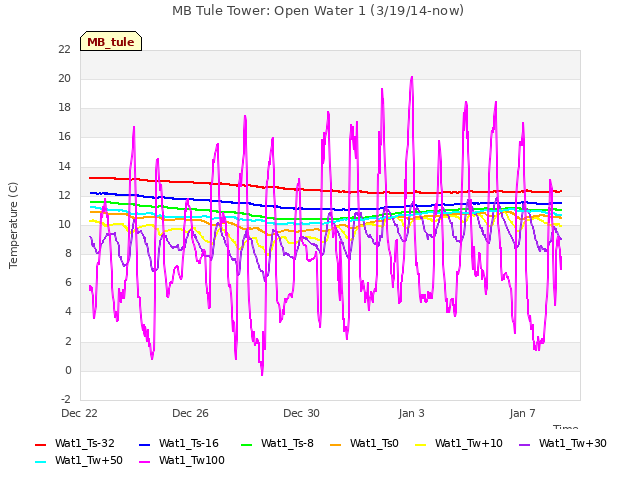Click the Dec 22 x-axis label
This screenshot has width=640, height=480.
point(79,413)
